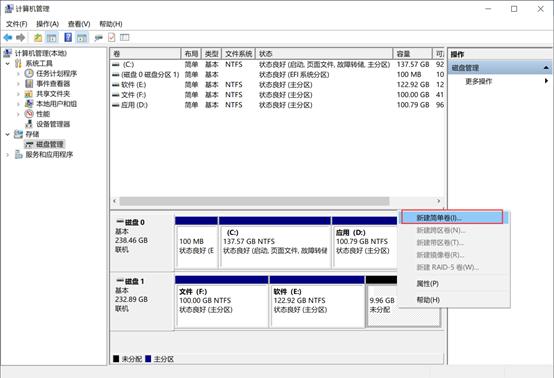The image size is (554, 378).
Task: Select the 任务计划程序 clock icon
Action: click(29, 73)
